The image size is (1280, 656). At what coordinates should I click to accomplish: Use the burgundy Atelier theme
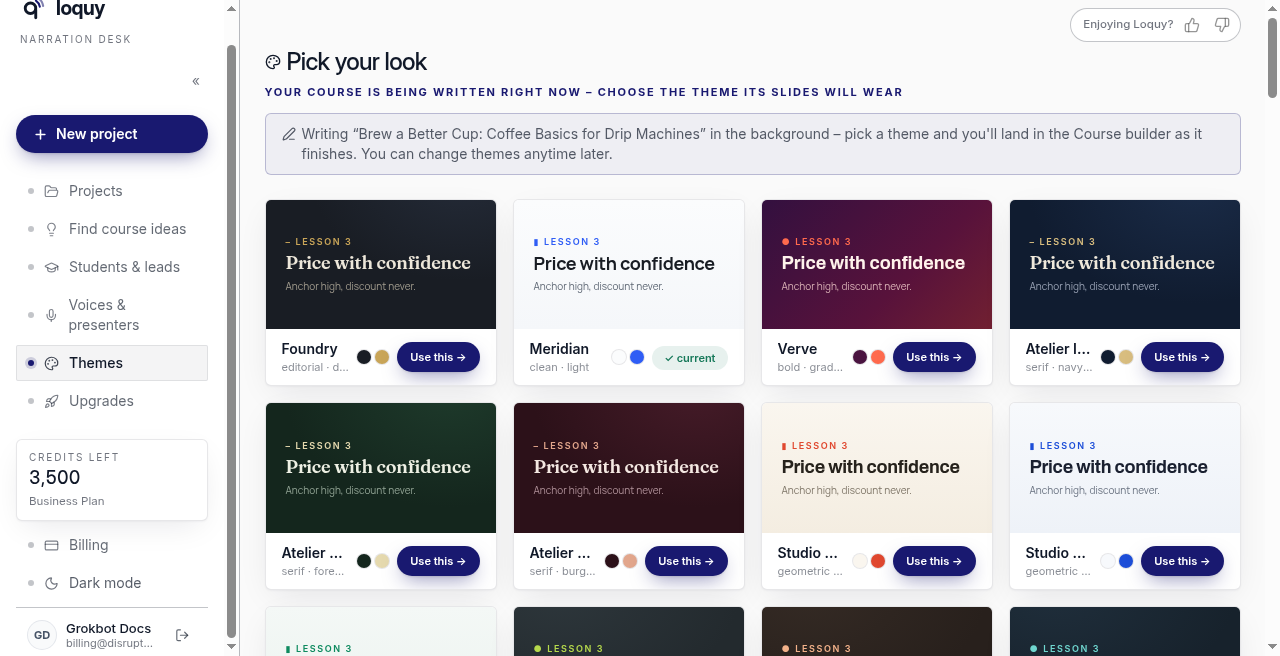(x=686, y=561)
